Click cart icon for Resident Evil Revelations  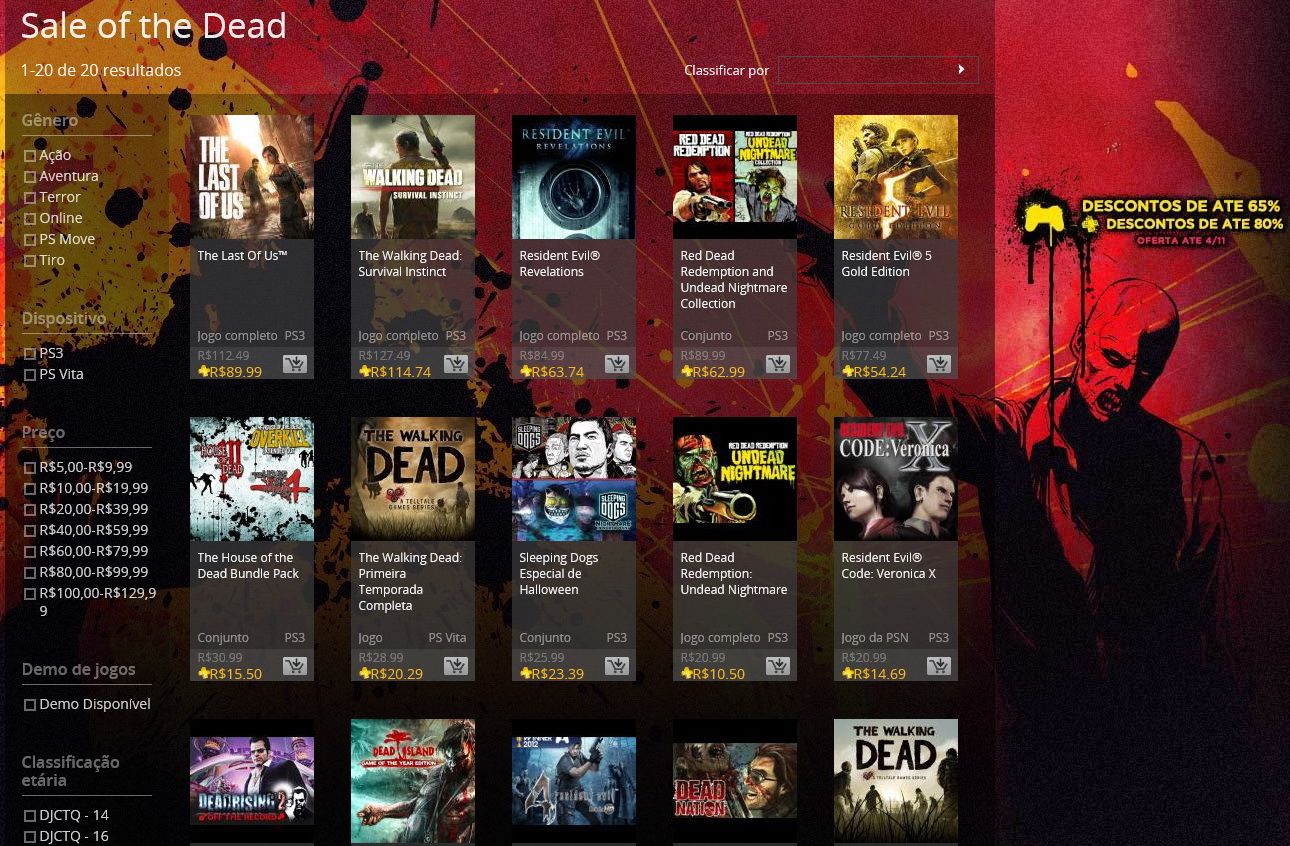(617, 364)
